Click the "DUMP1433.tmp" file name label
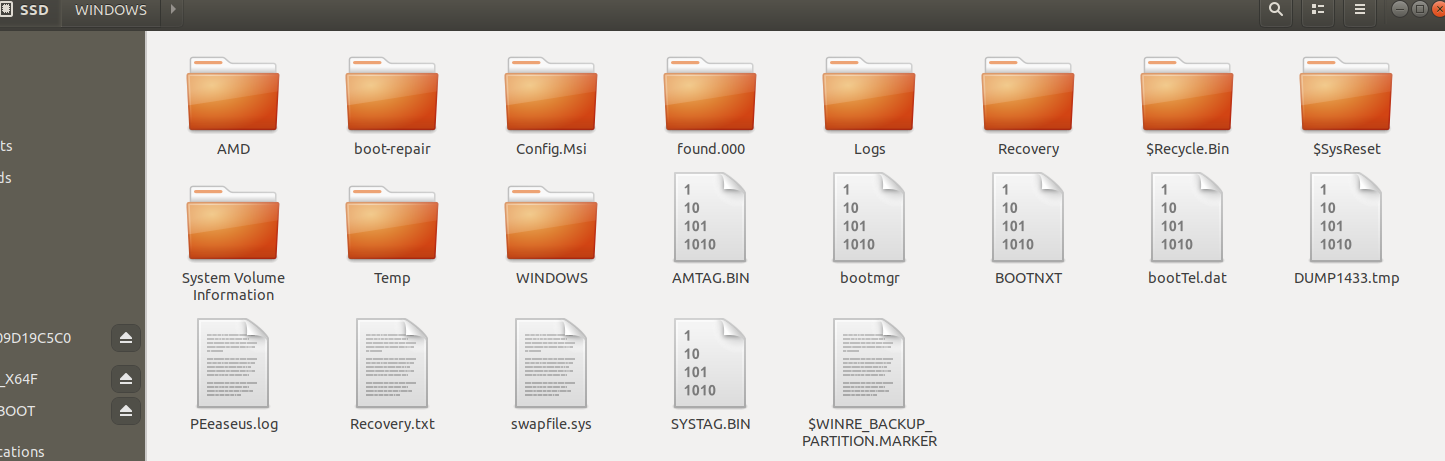This screenshot has height=461, width=1445. click(1346, 278)
